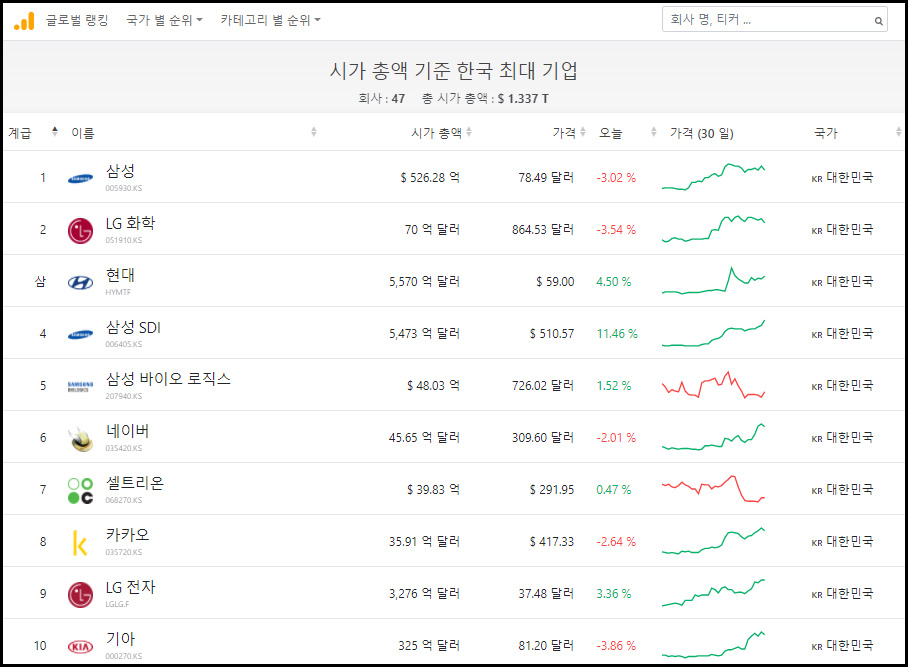Sort by the 시가 총액 column arrows
908x667 pixels.
(468, 131)
